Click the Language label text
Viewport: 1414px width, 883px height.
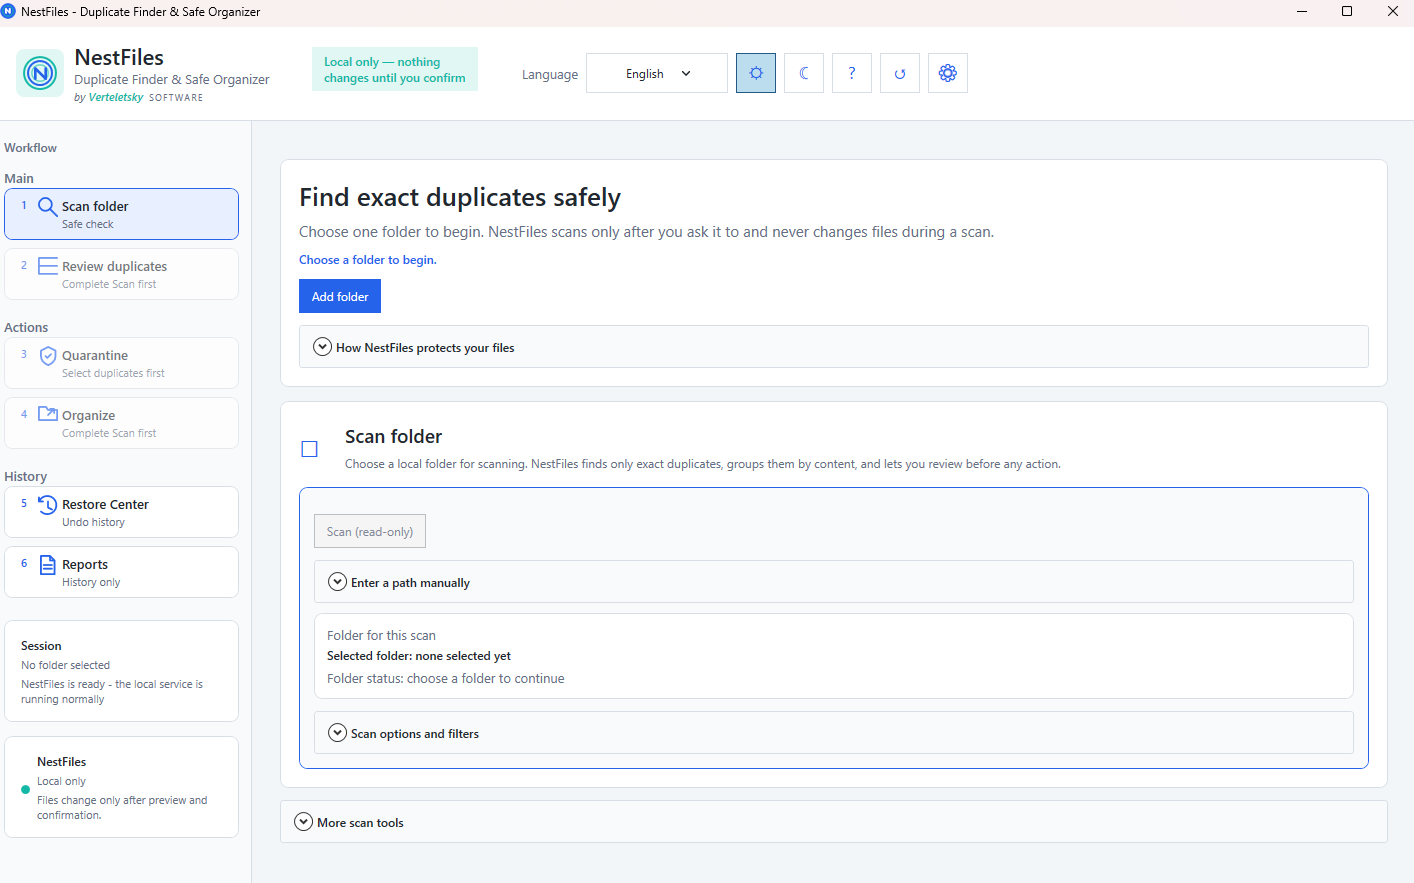[x=550, y=74]
